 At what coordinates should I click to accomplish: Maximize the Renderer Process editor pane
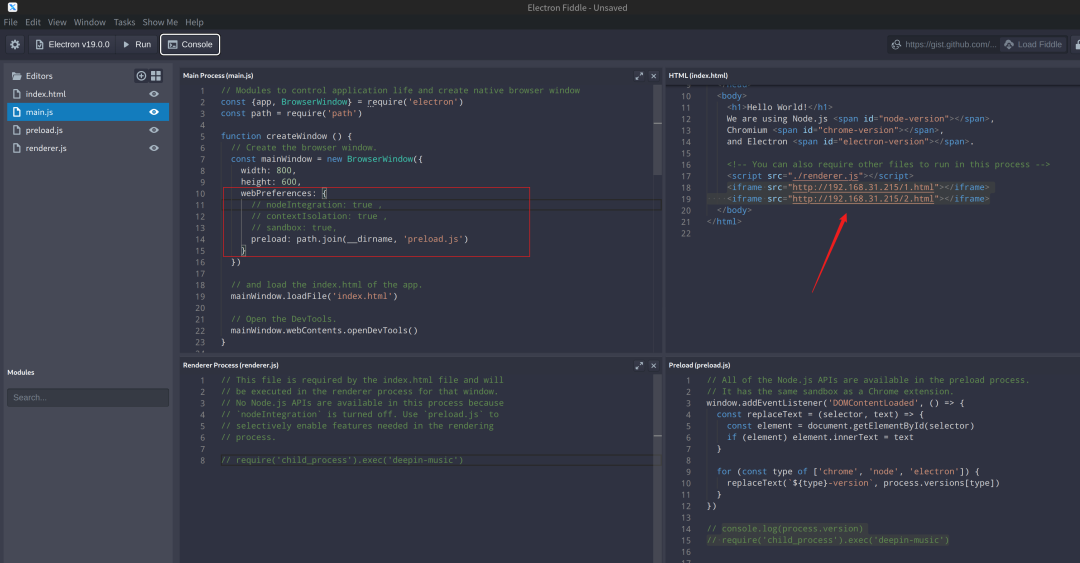click(639, 366)
